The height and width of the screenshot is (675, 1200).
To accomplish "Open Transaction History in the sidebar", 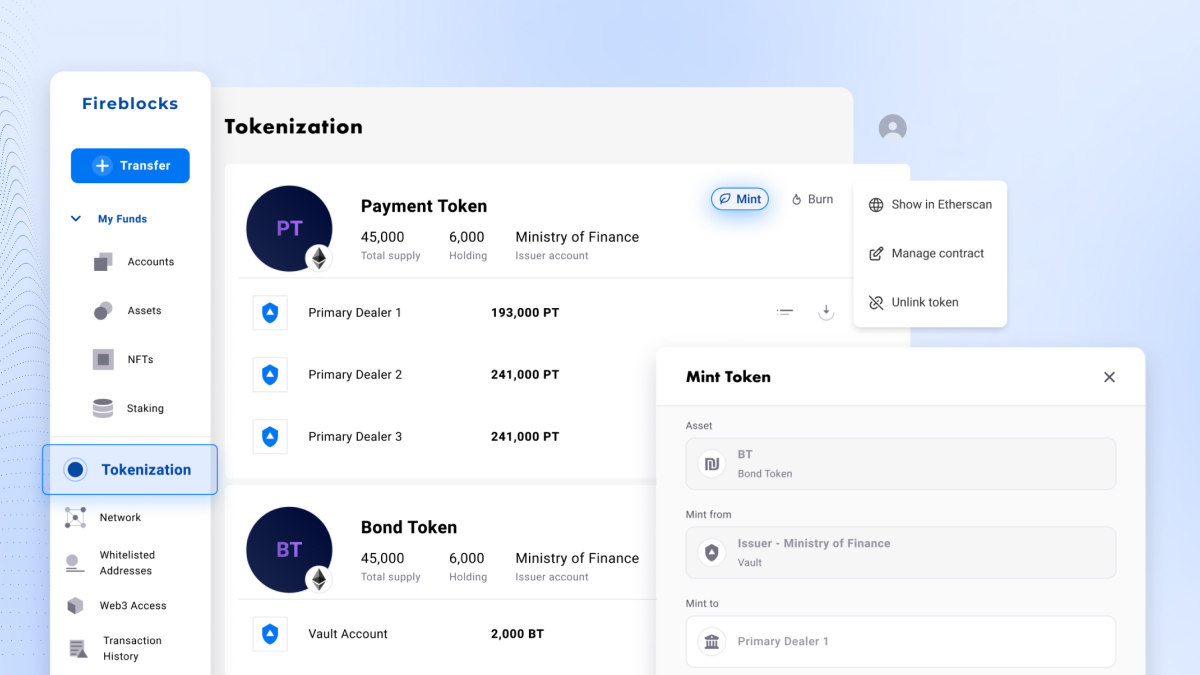I will click(x=132, y=649).
